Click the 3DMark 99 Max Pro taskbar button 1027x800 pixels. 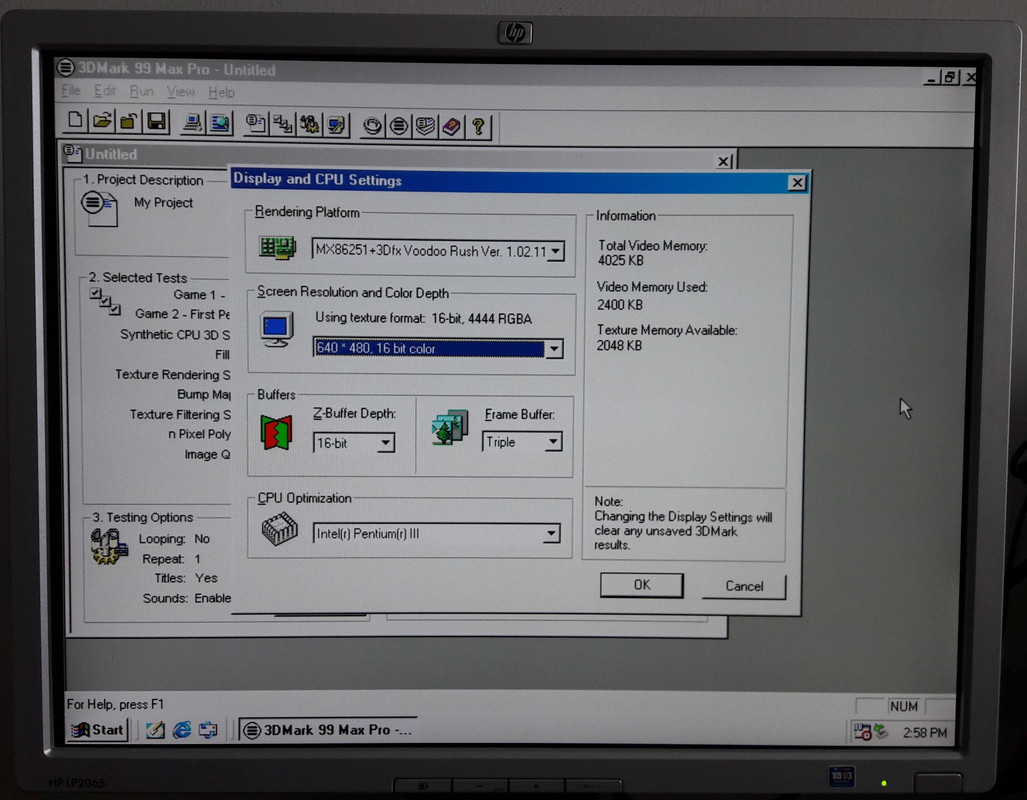tap(329, 730)
